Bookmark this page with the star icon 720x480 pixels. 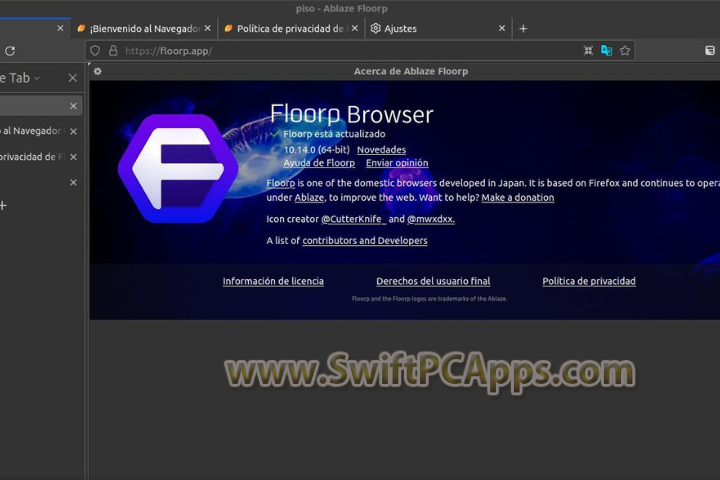pos(625,51)
